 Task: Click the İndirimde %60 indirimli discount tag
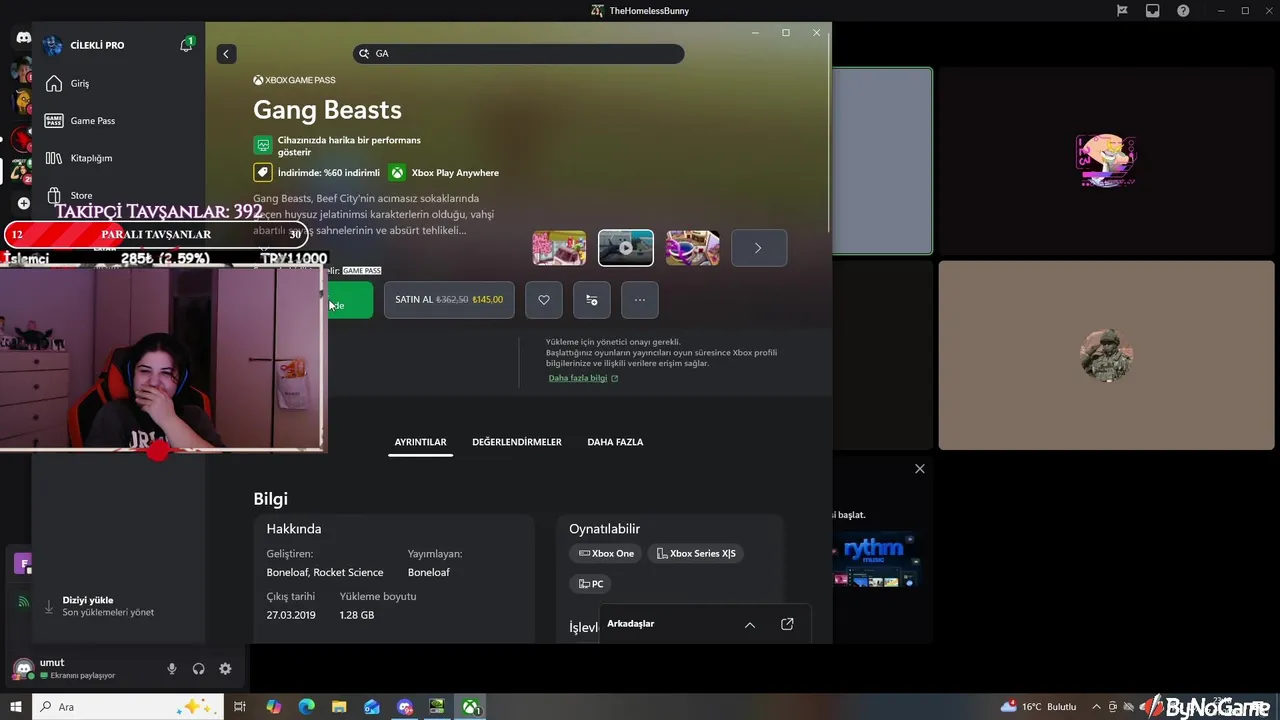317,173
